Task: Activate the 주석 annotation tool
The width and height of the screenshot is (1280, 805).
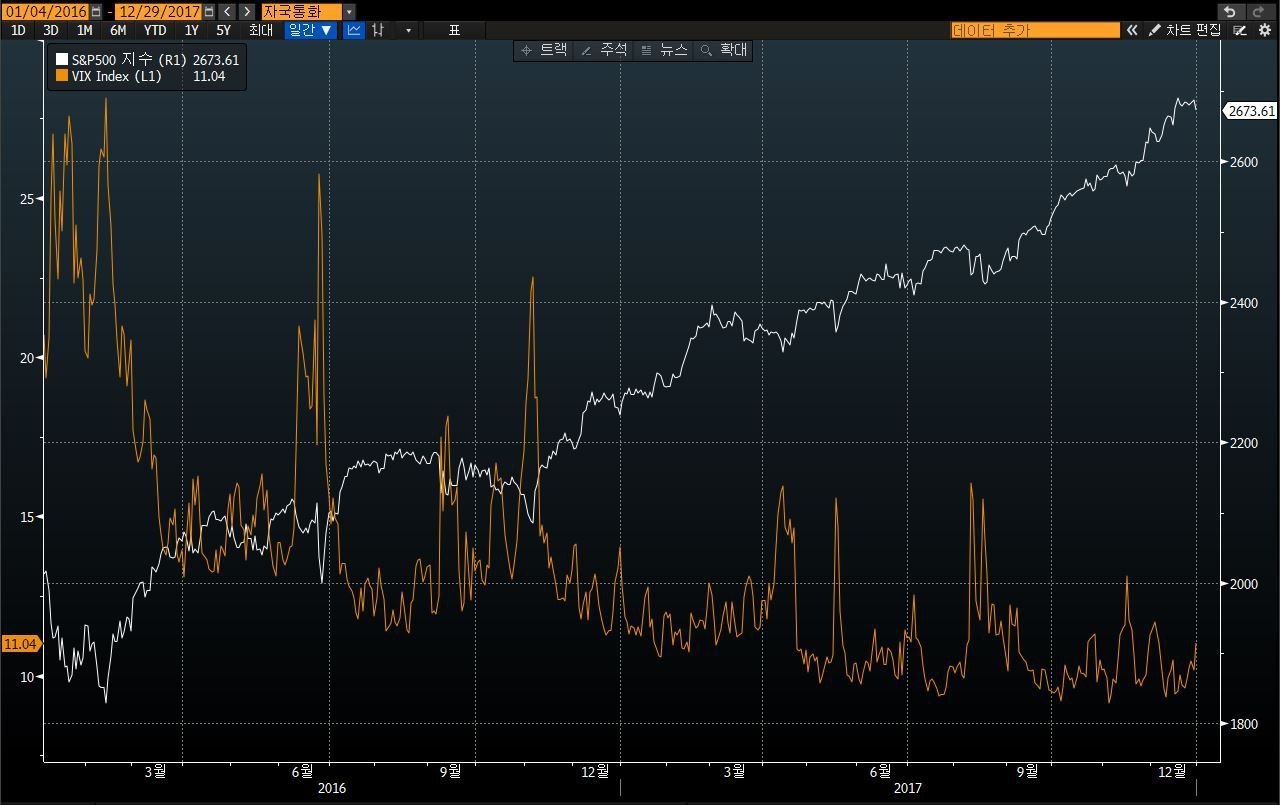Action: [604, 50]
